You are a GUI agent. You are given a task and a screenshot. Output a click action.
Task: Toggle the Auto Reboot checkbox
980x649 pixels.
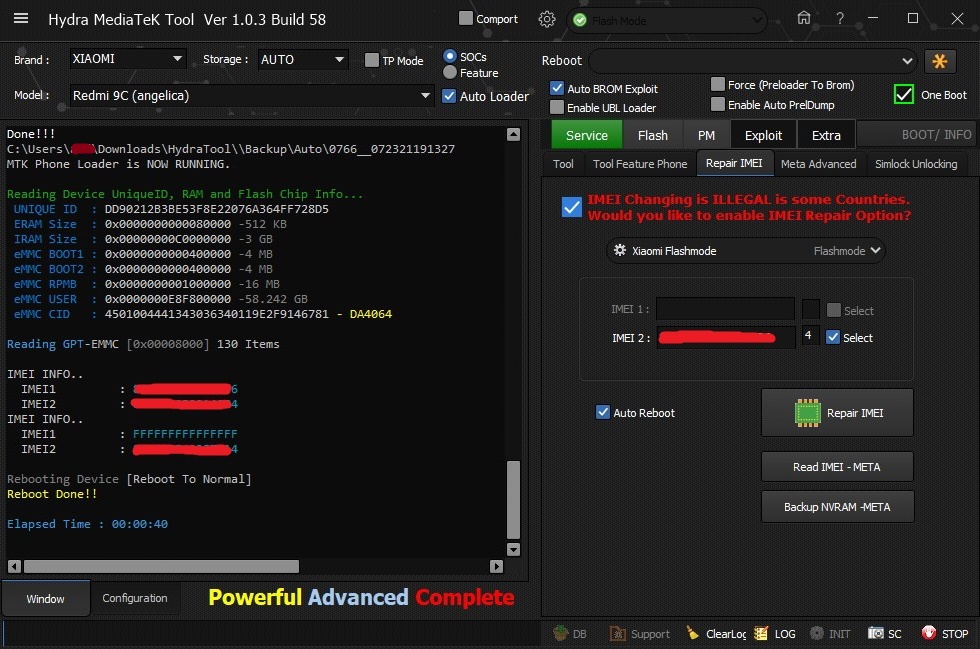602,412
